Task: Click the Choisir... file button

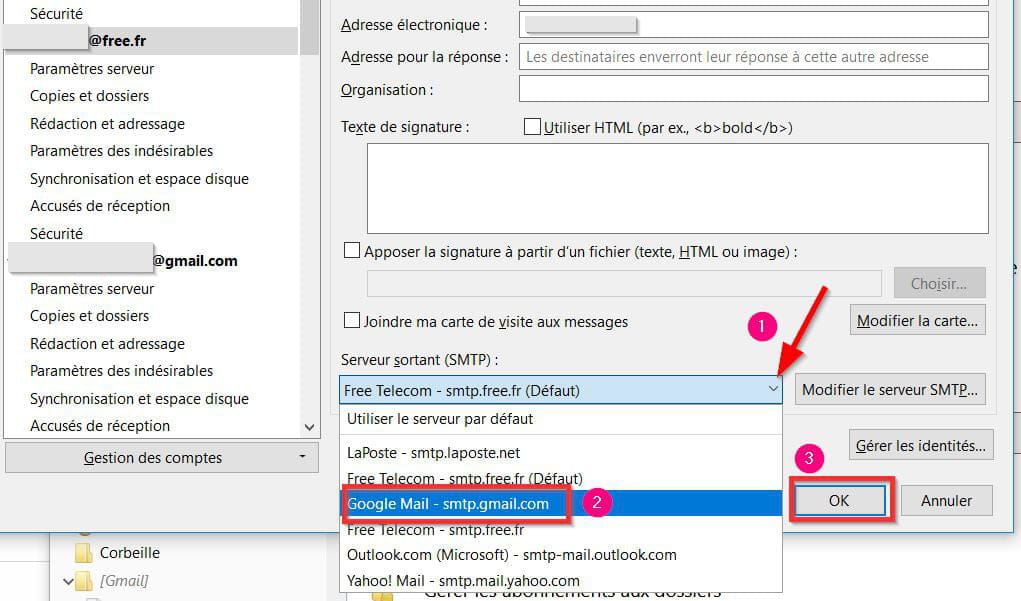Action: (939, 283)
